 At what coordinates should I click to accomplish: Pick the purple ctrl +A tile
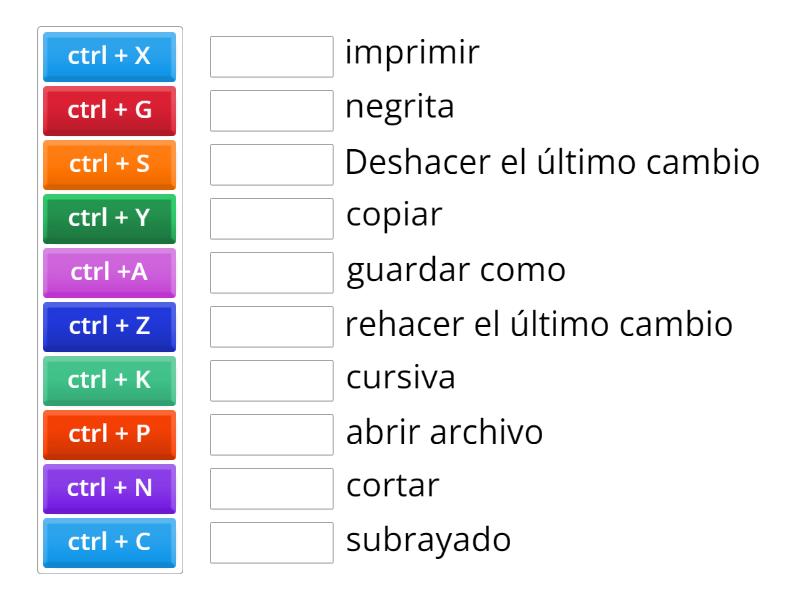point(108,273)
